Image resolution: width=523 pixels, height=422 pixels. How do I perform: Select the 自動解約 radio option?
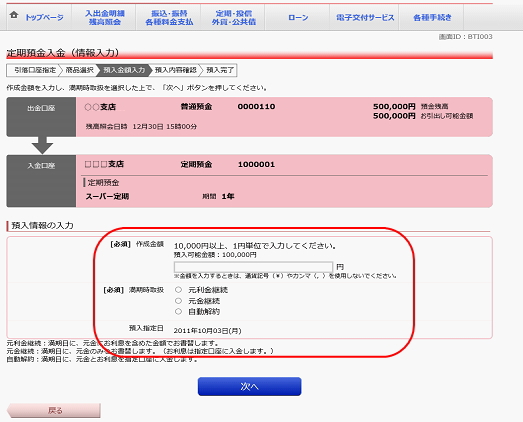click(x=178, y=311)
